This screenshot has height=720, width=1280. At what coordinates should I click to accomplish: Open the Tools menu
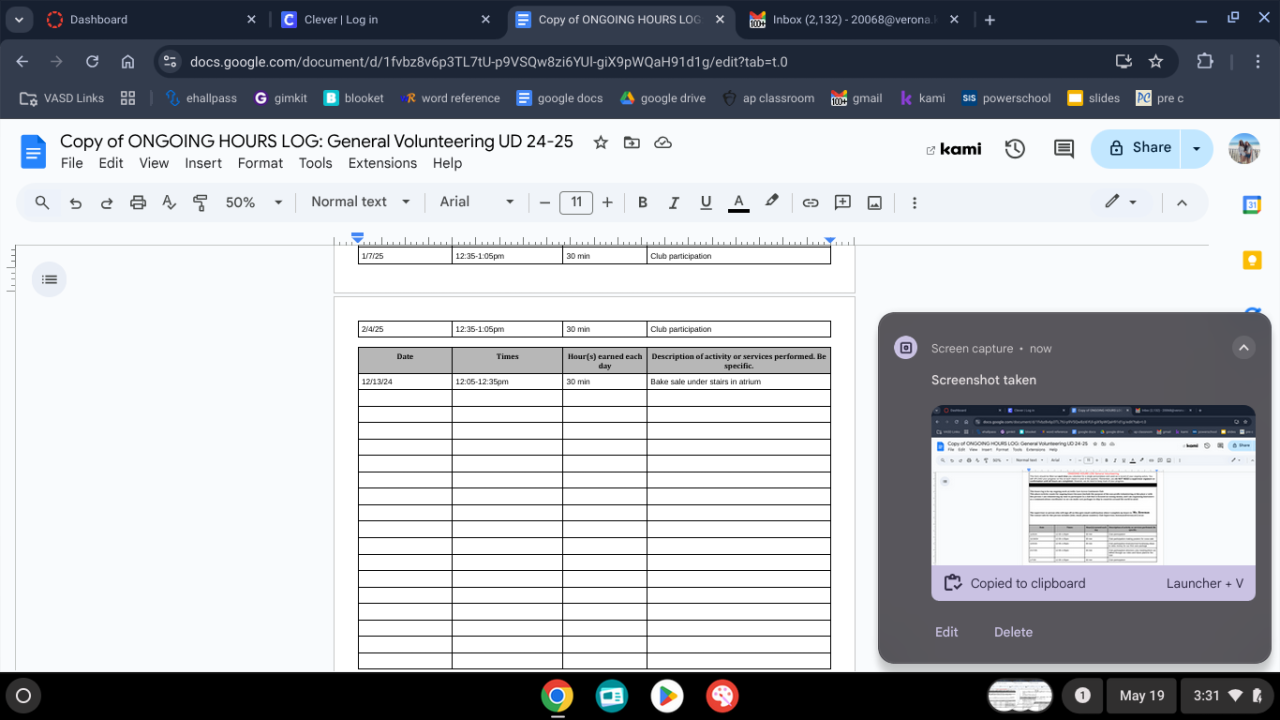tap(315, 163)
